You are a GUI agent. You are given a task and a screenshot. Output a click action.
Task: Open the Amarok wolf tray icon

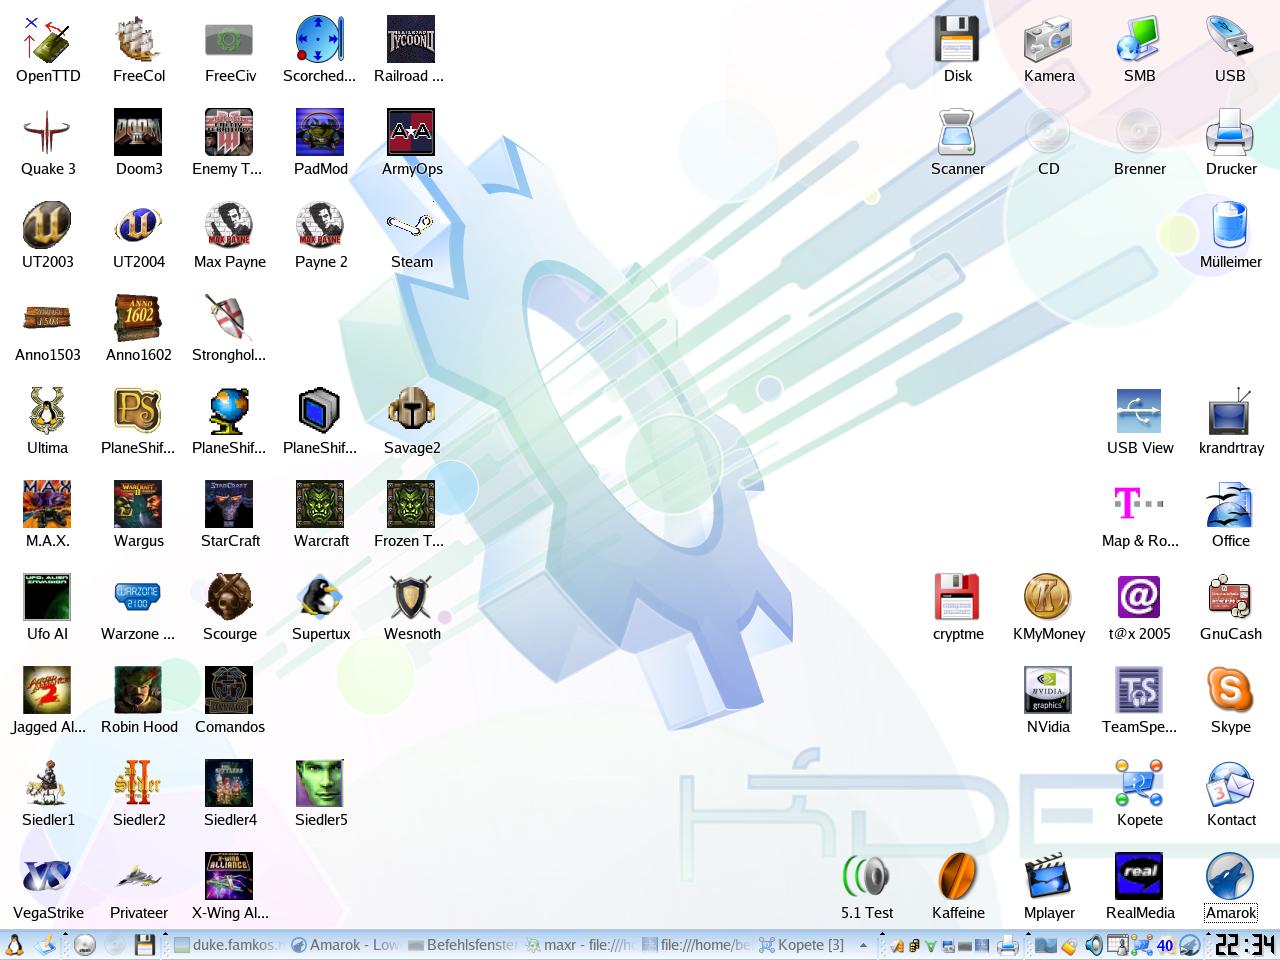tap(1190, 944)
